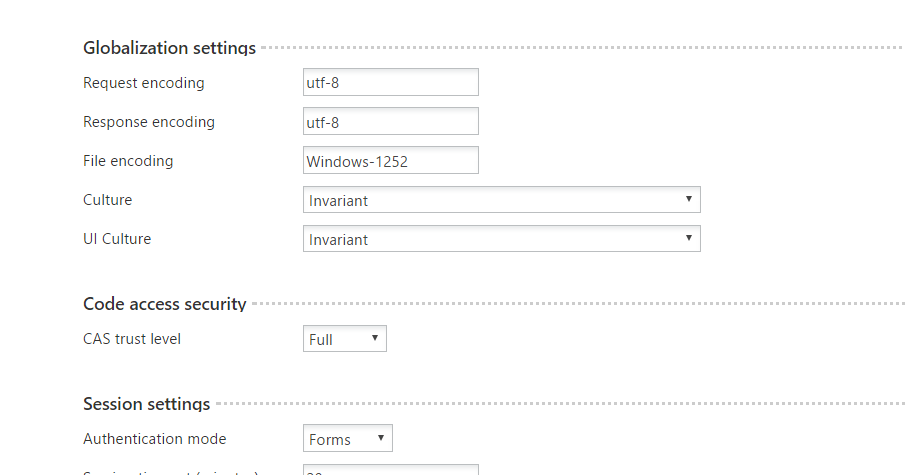Open the CAS trust level dropdown
The image size is (905, 475).
pyautogui.click(x=344, y=339)
